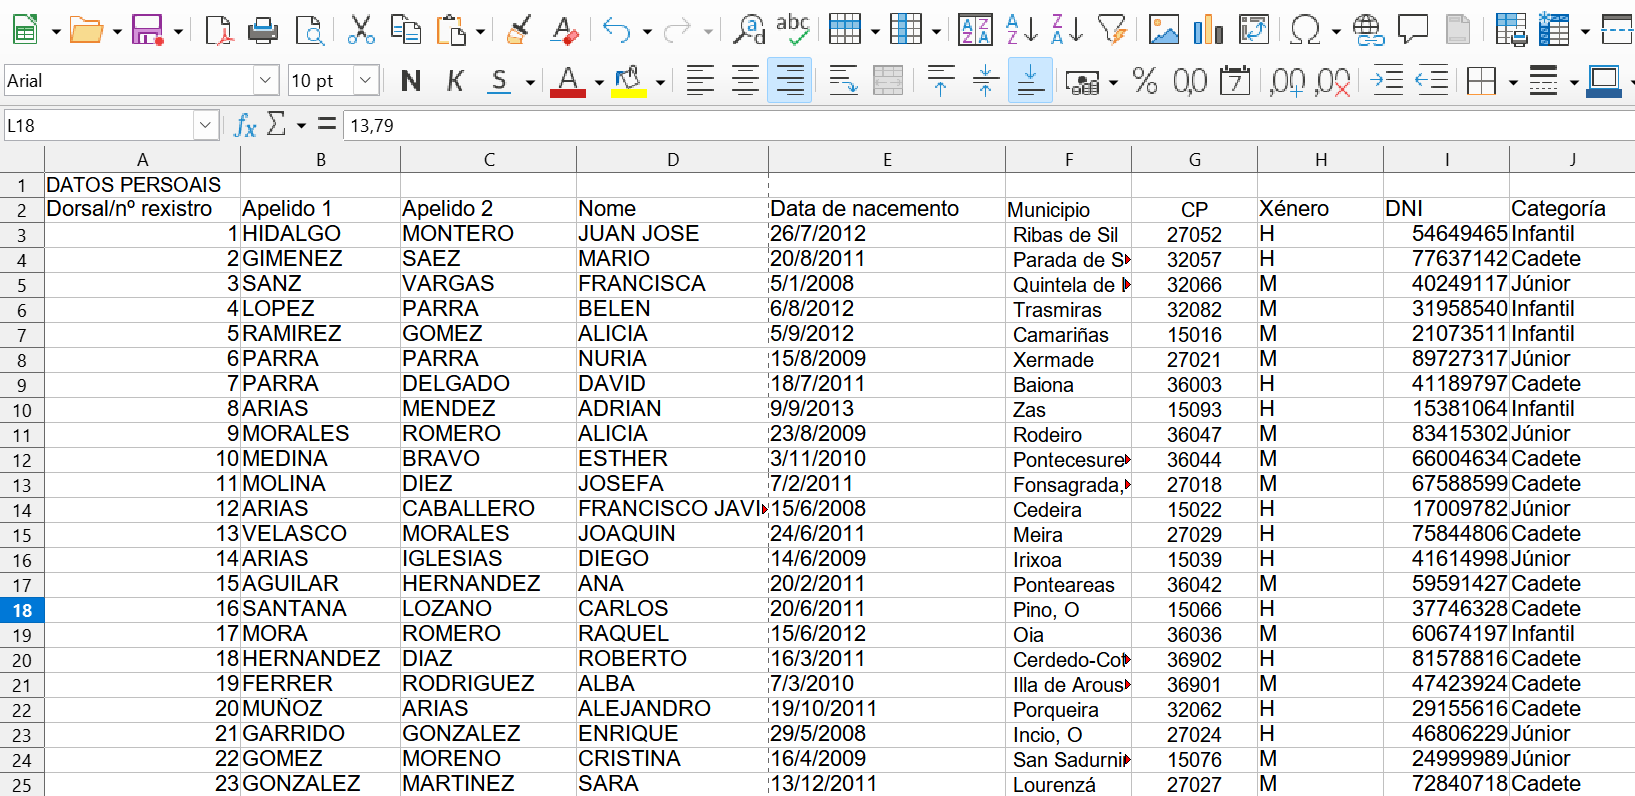The width and height of the screenshot is (1635, 796).
Task: Toggle underline formatting S
Action: (x=500, y=81)
